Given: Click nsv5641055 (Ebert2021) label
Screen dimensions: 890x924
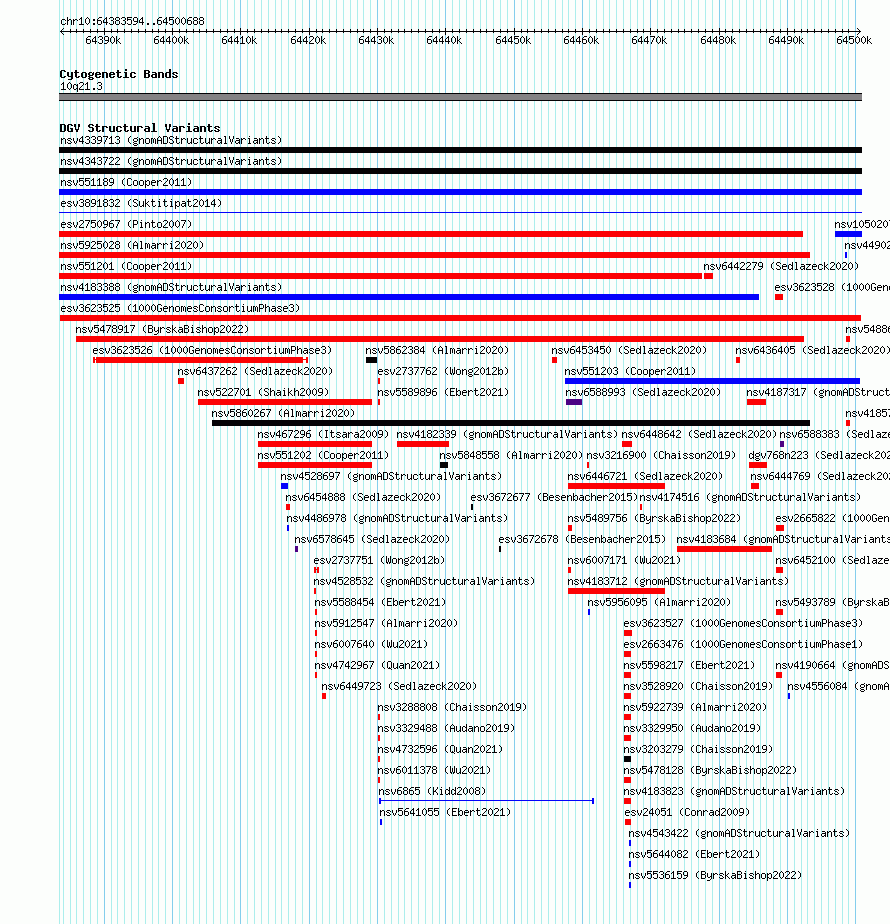Looking at the screenshot, I should [445, 813].
